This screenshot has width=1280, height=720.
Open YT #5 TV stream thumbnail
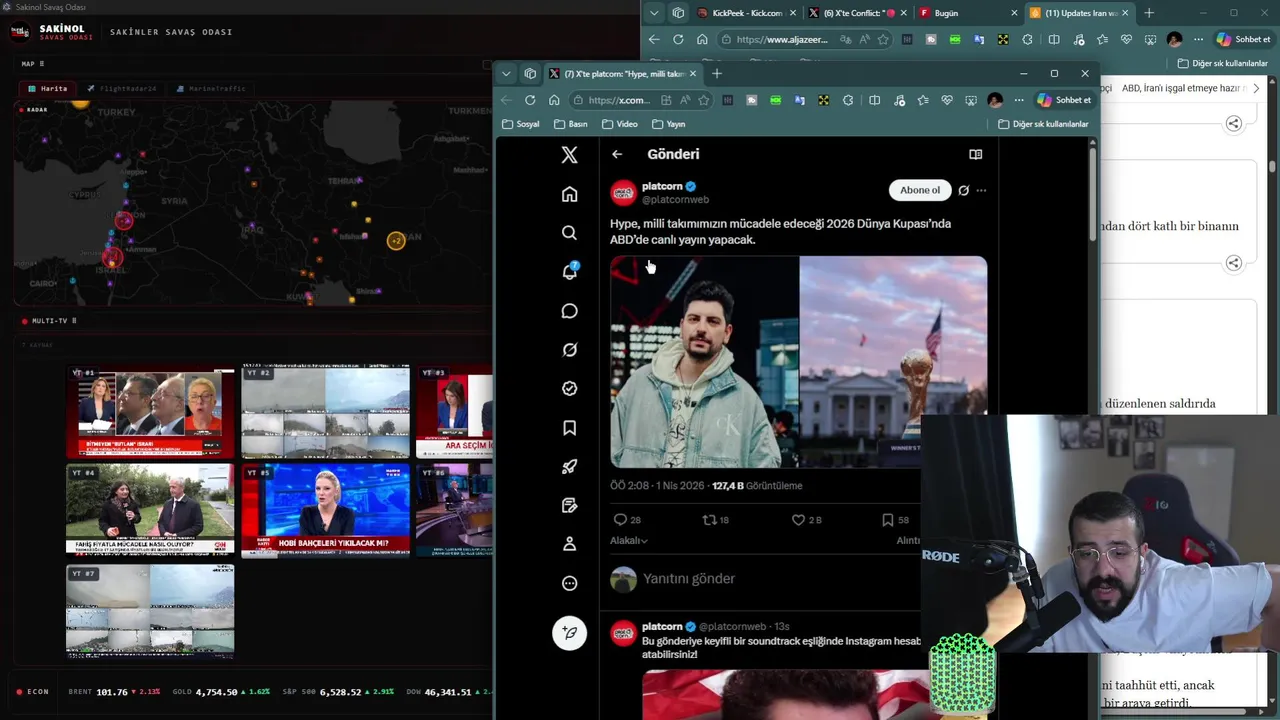pyautogui.click(x=325, y=510)
